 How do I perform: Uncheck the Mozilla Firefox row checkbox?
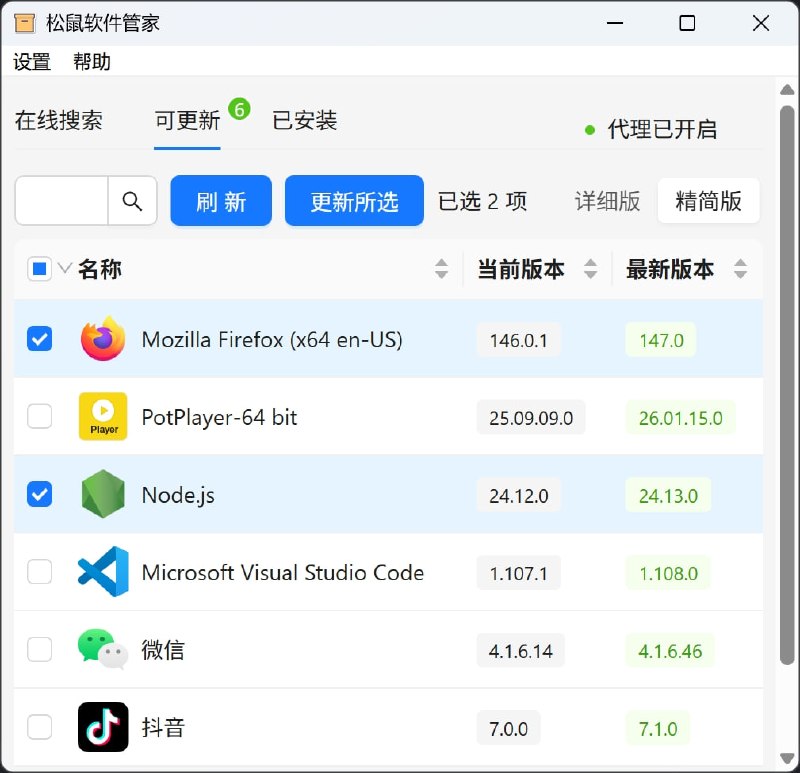[x=39, y=340]
